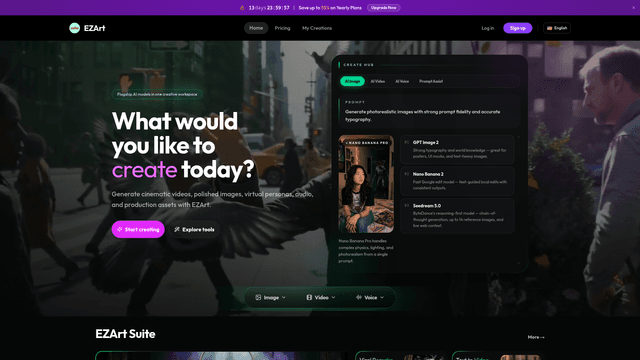The width and height of the screenshot is (640, 360).
Task: Click the Voice waveform icon
Action: tap(358, 298)
